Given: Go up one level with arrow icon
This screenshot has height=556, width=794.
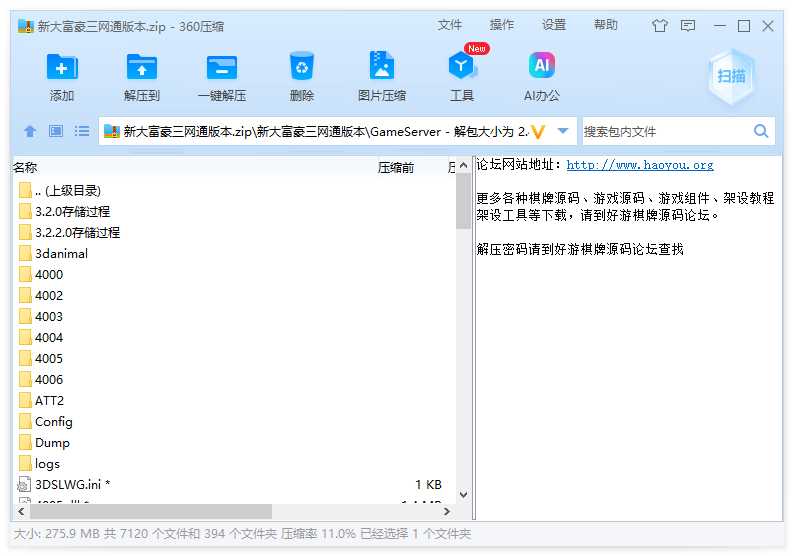Looking at the screenshot, I should pos(30,131).
